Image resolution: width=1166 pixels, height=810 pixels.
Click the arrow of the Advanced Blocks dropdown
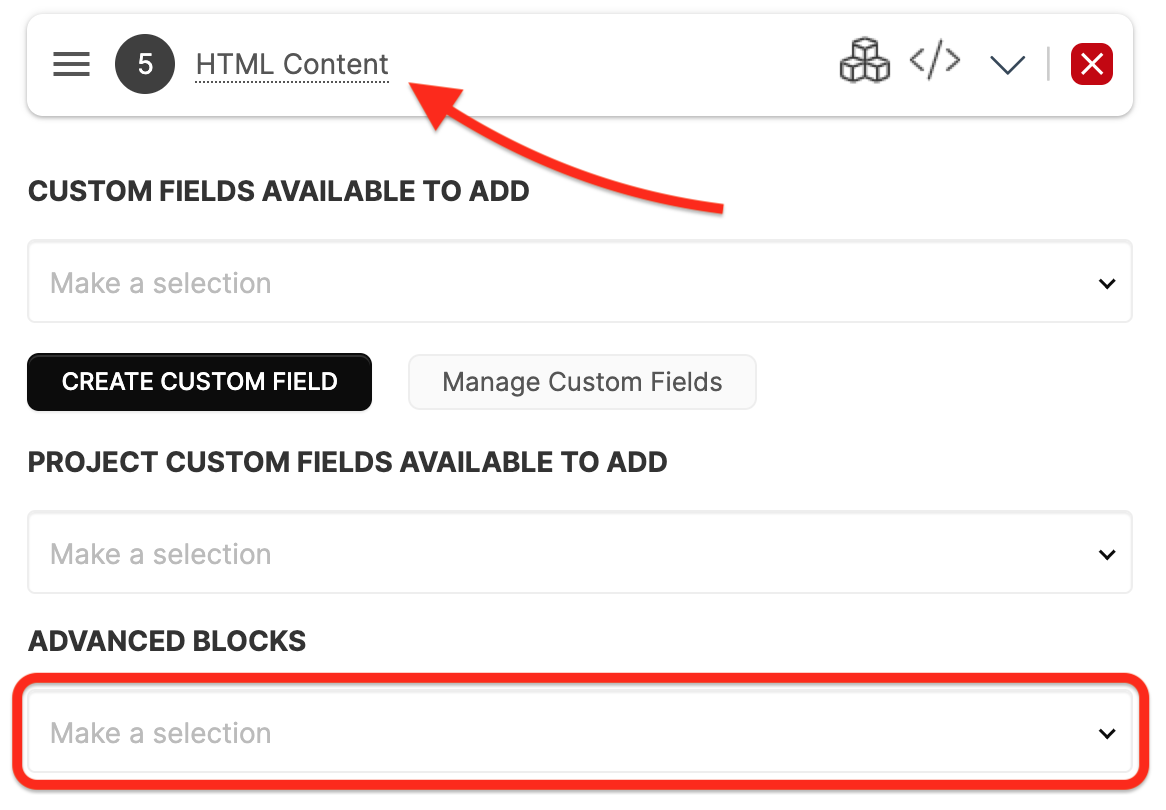coord(1107,733)
